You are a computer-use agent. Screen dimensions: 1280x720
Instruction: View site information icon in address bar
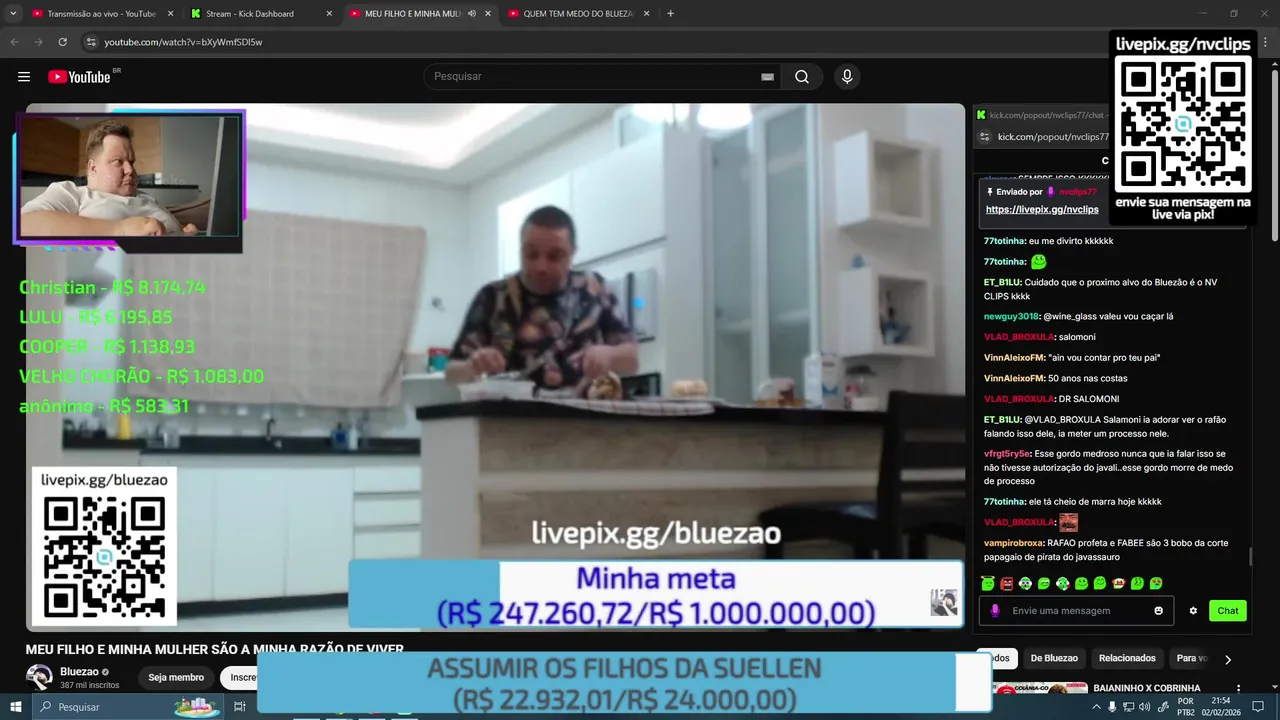[91, 42]
